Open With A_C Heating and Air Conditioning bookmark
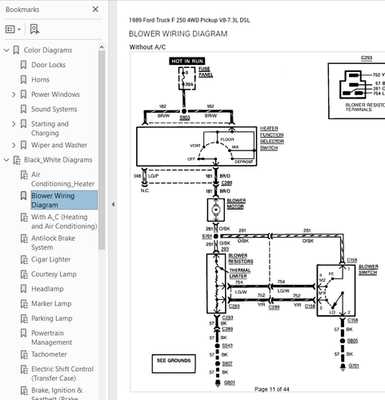Screen dimensions: 385x400 click(x=64, y=222)
